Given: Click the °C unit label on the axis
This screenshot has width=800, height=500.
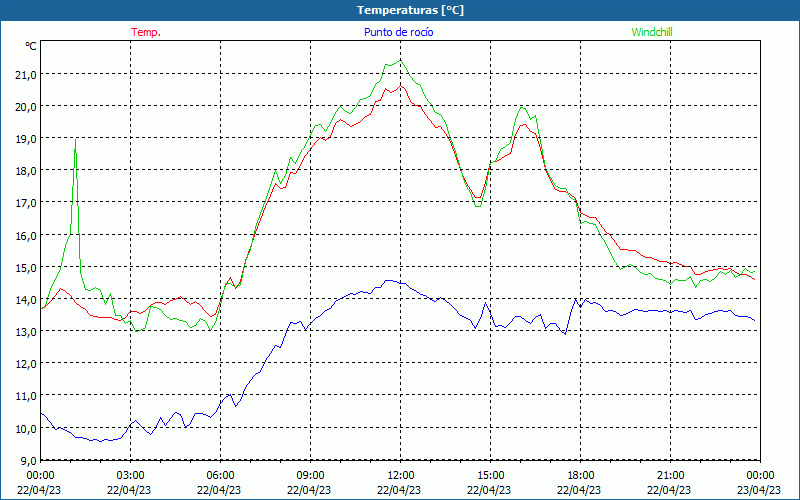Looking at the screenshot, I should tap(31, 46).
